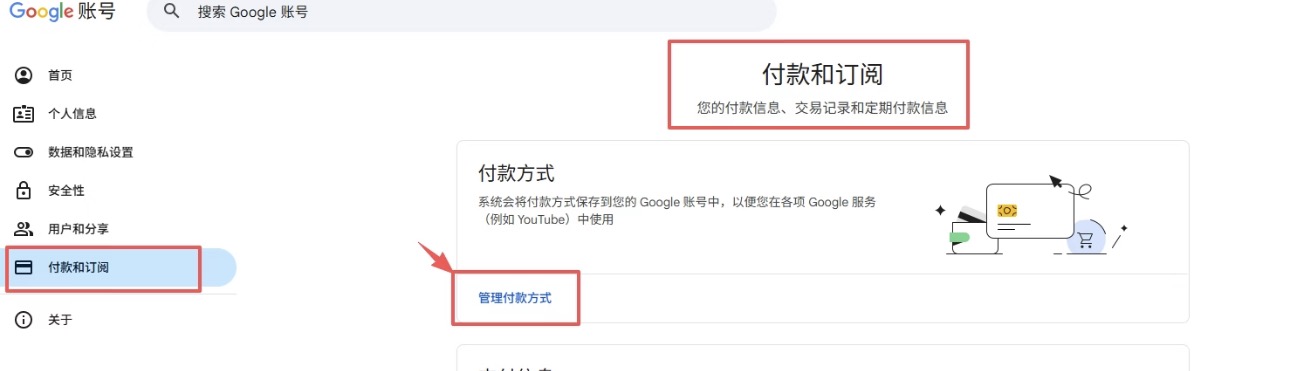
Task: Focus the 搜索 Google 账号 search field
Action: pyautogui.click(x=462, y=13)
